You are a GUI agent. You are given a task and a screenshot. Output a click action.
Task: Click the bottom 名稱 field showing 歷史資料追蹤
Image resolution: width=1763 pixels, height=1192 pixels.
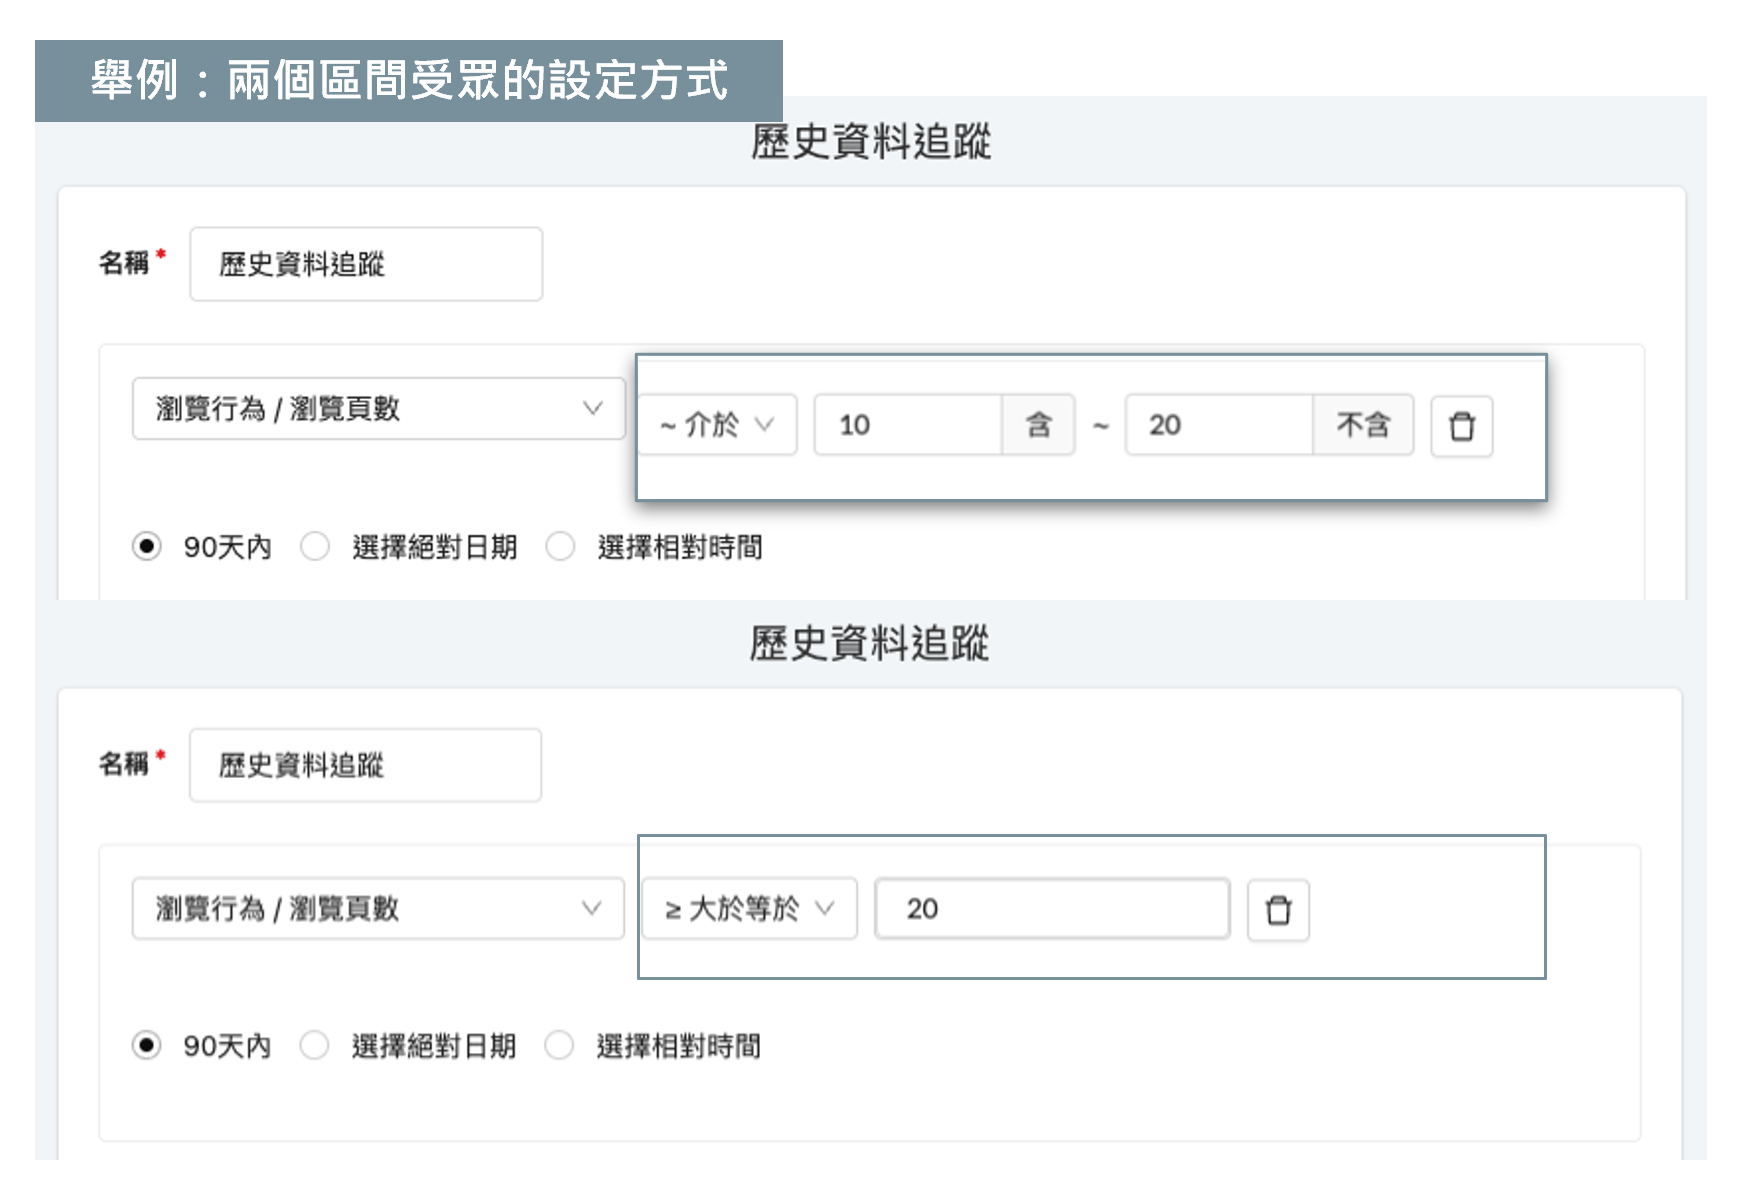pyautogui.click(x=365, y=764)
